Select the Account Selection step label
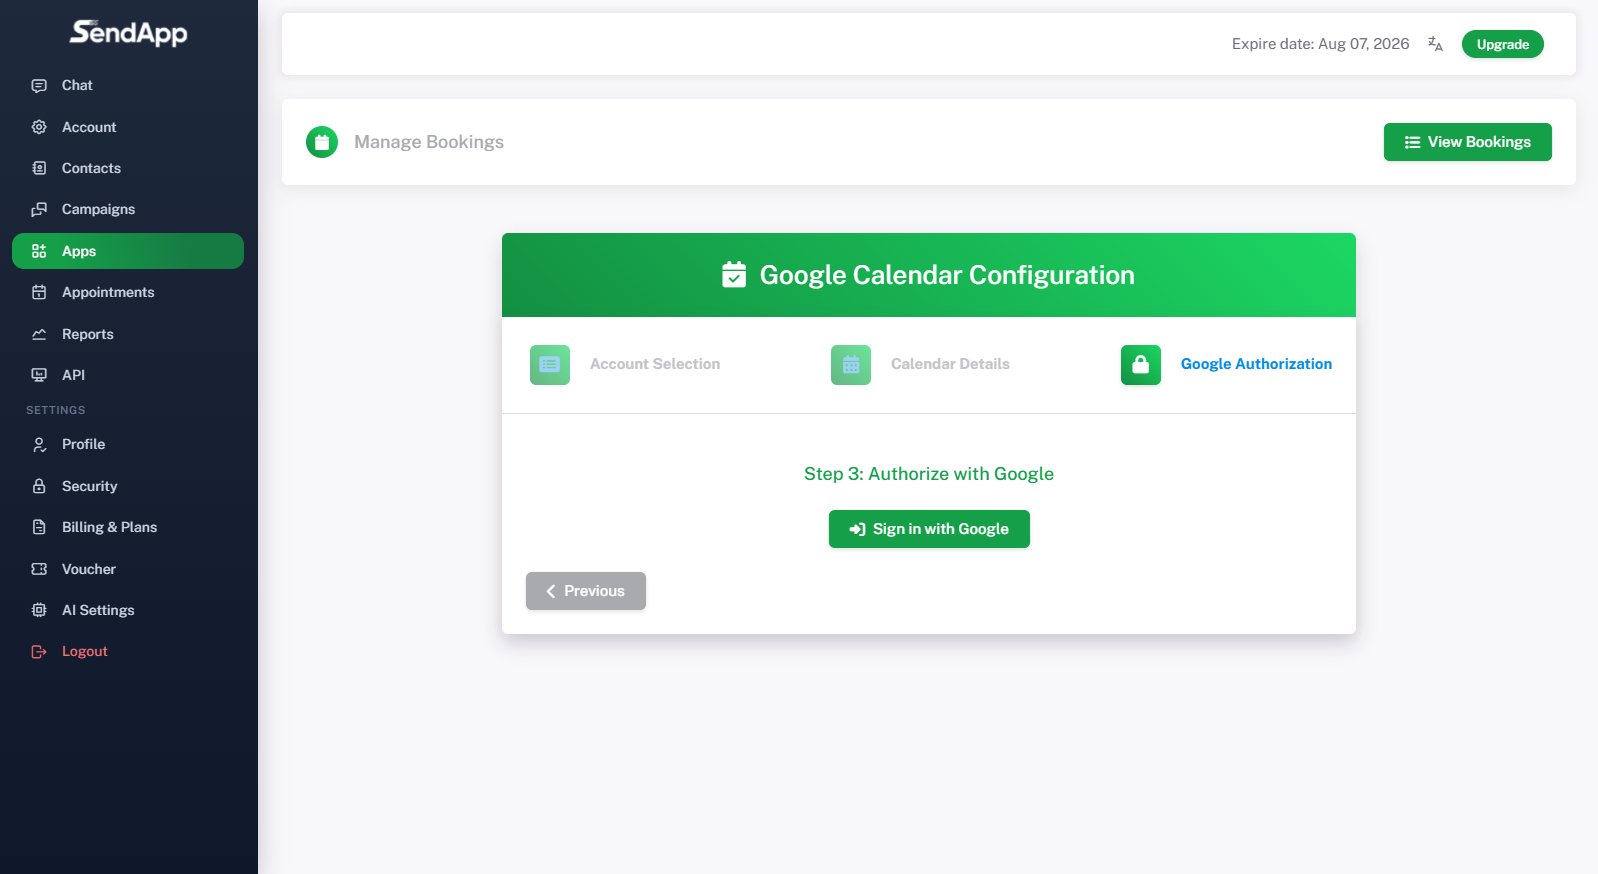The image size is (1598, 874). click(655, 364)
